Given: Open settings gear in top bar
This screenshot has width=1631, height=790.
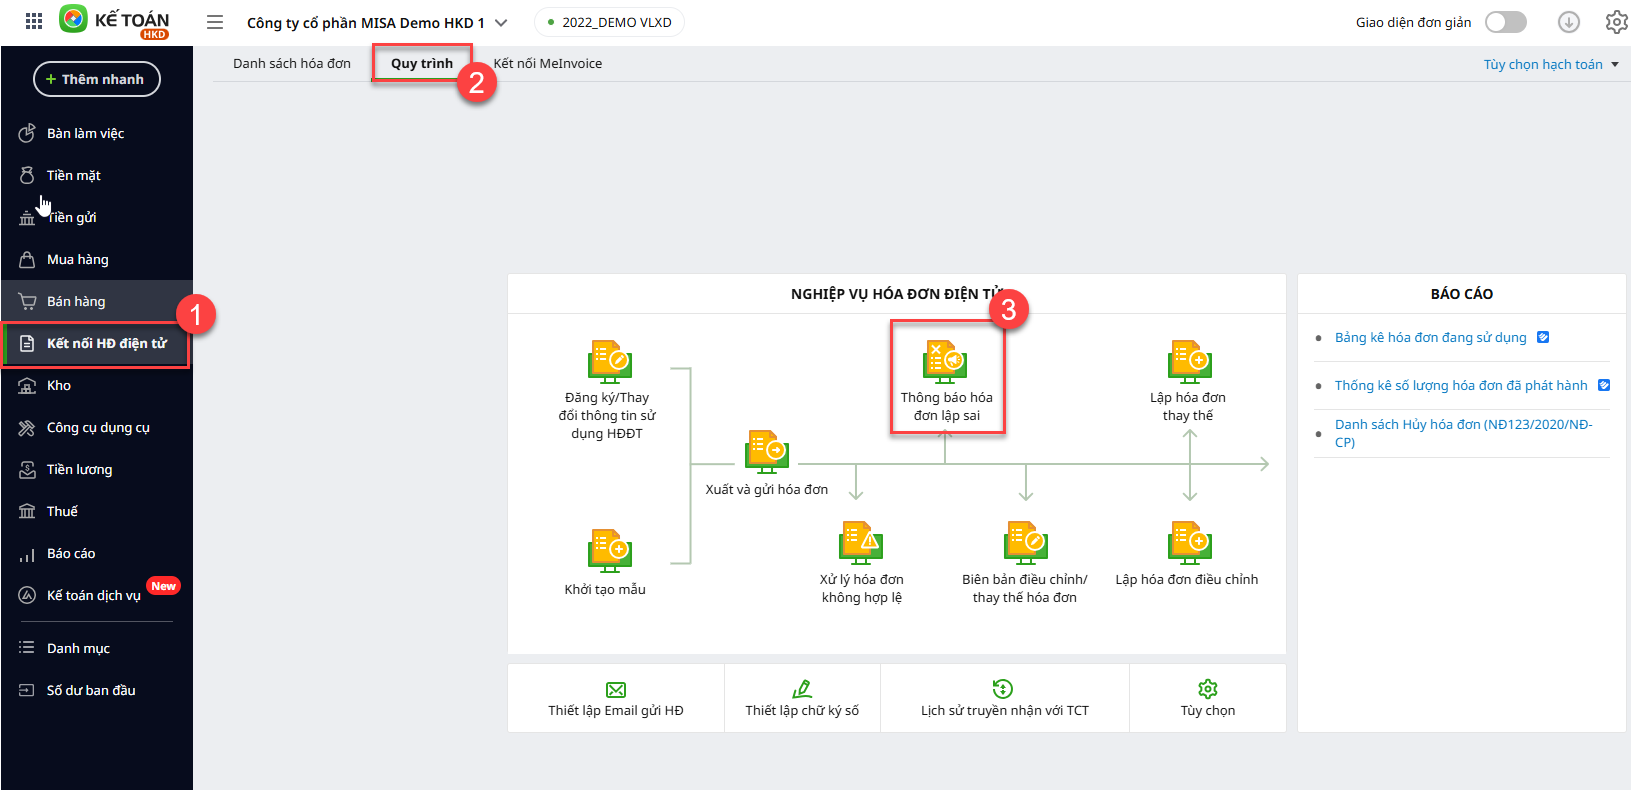Looking at the screenshot, I should (1616, 22).
